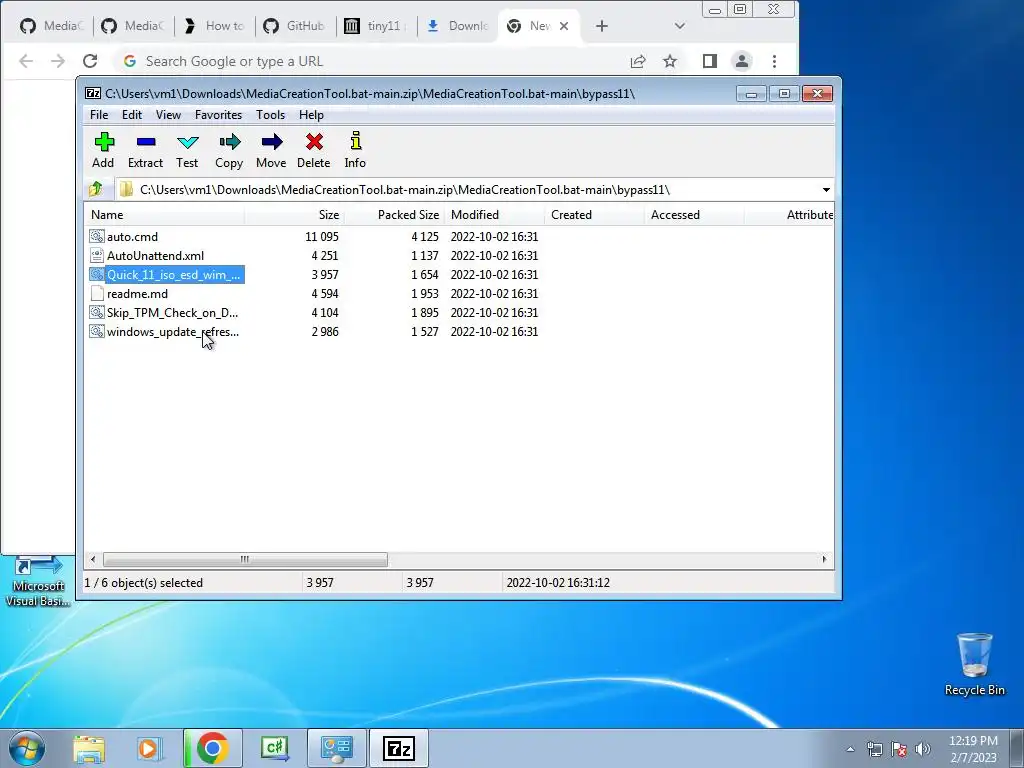Switch to the Downloads Chrome tab

pos(457,26)
